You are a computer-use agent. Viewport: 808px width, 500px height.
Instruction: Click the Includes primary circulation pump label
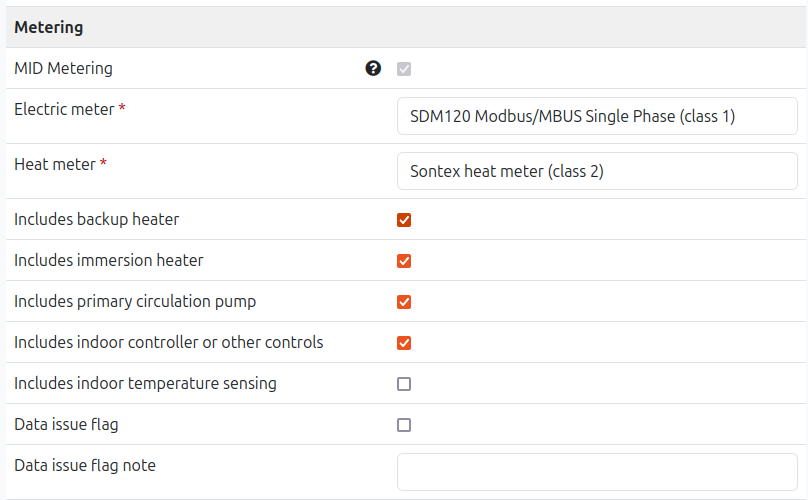pyautogui.click(x=135, y=301)
